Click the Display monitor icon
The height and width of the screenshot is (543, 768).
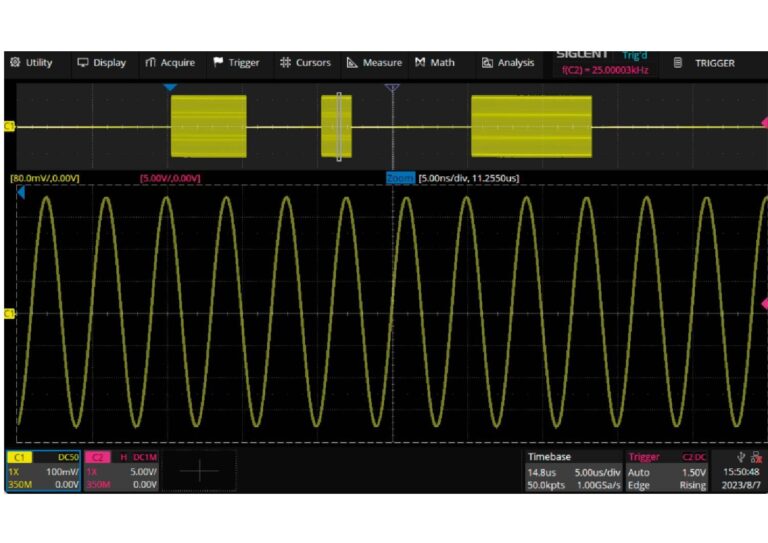83,62
